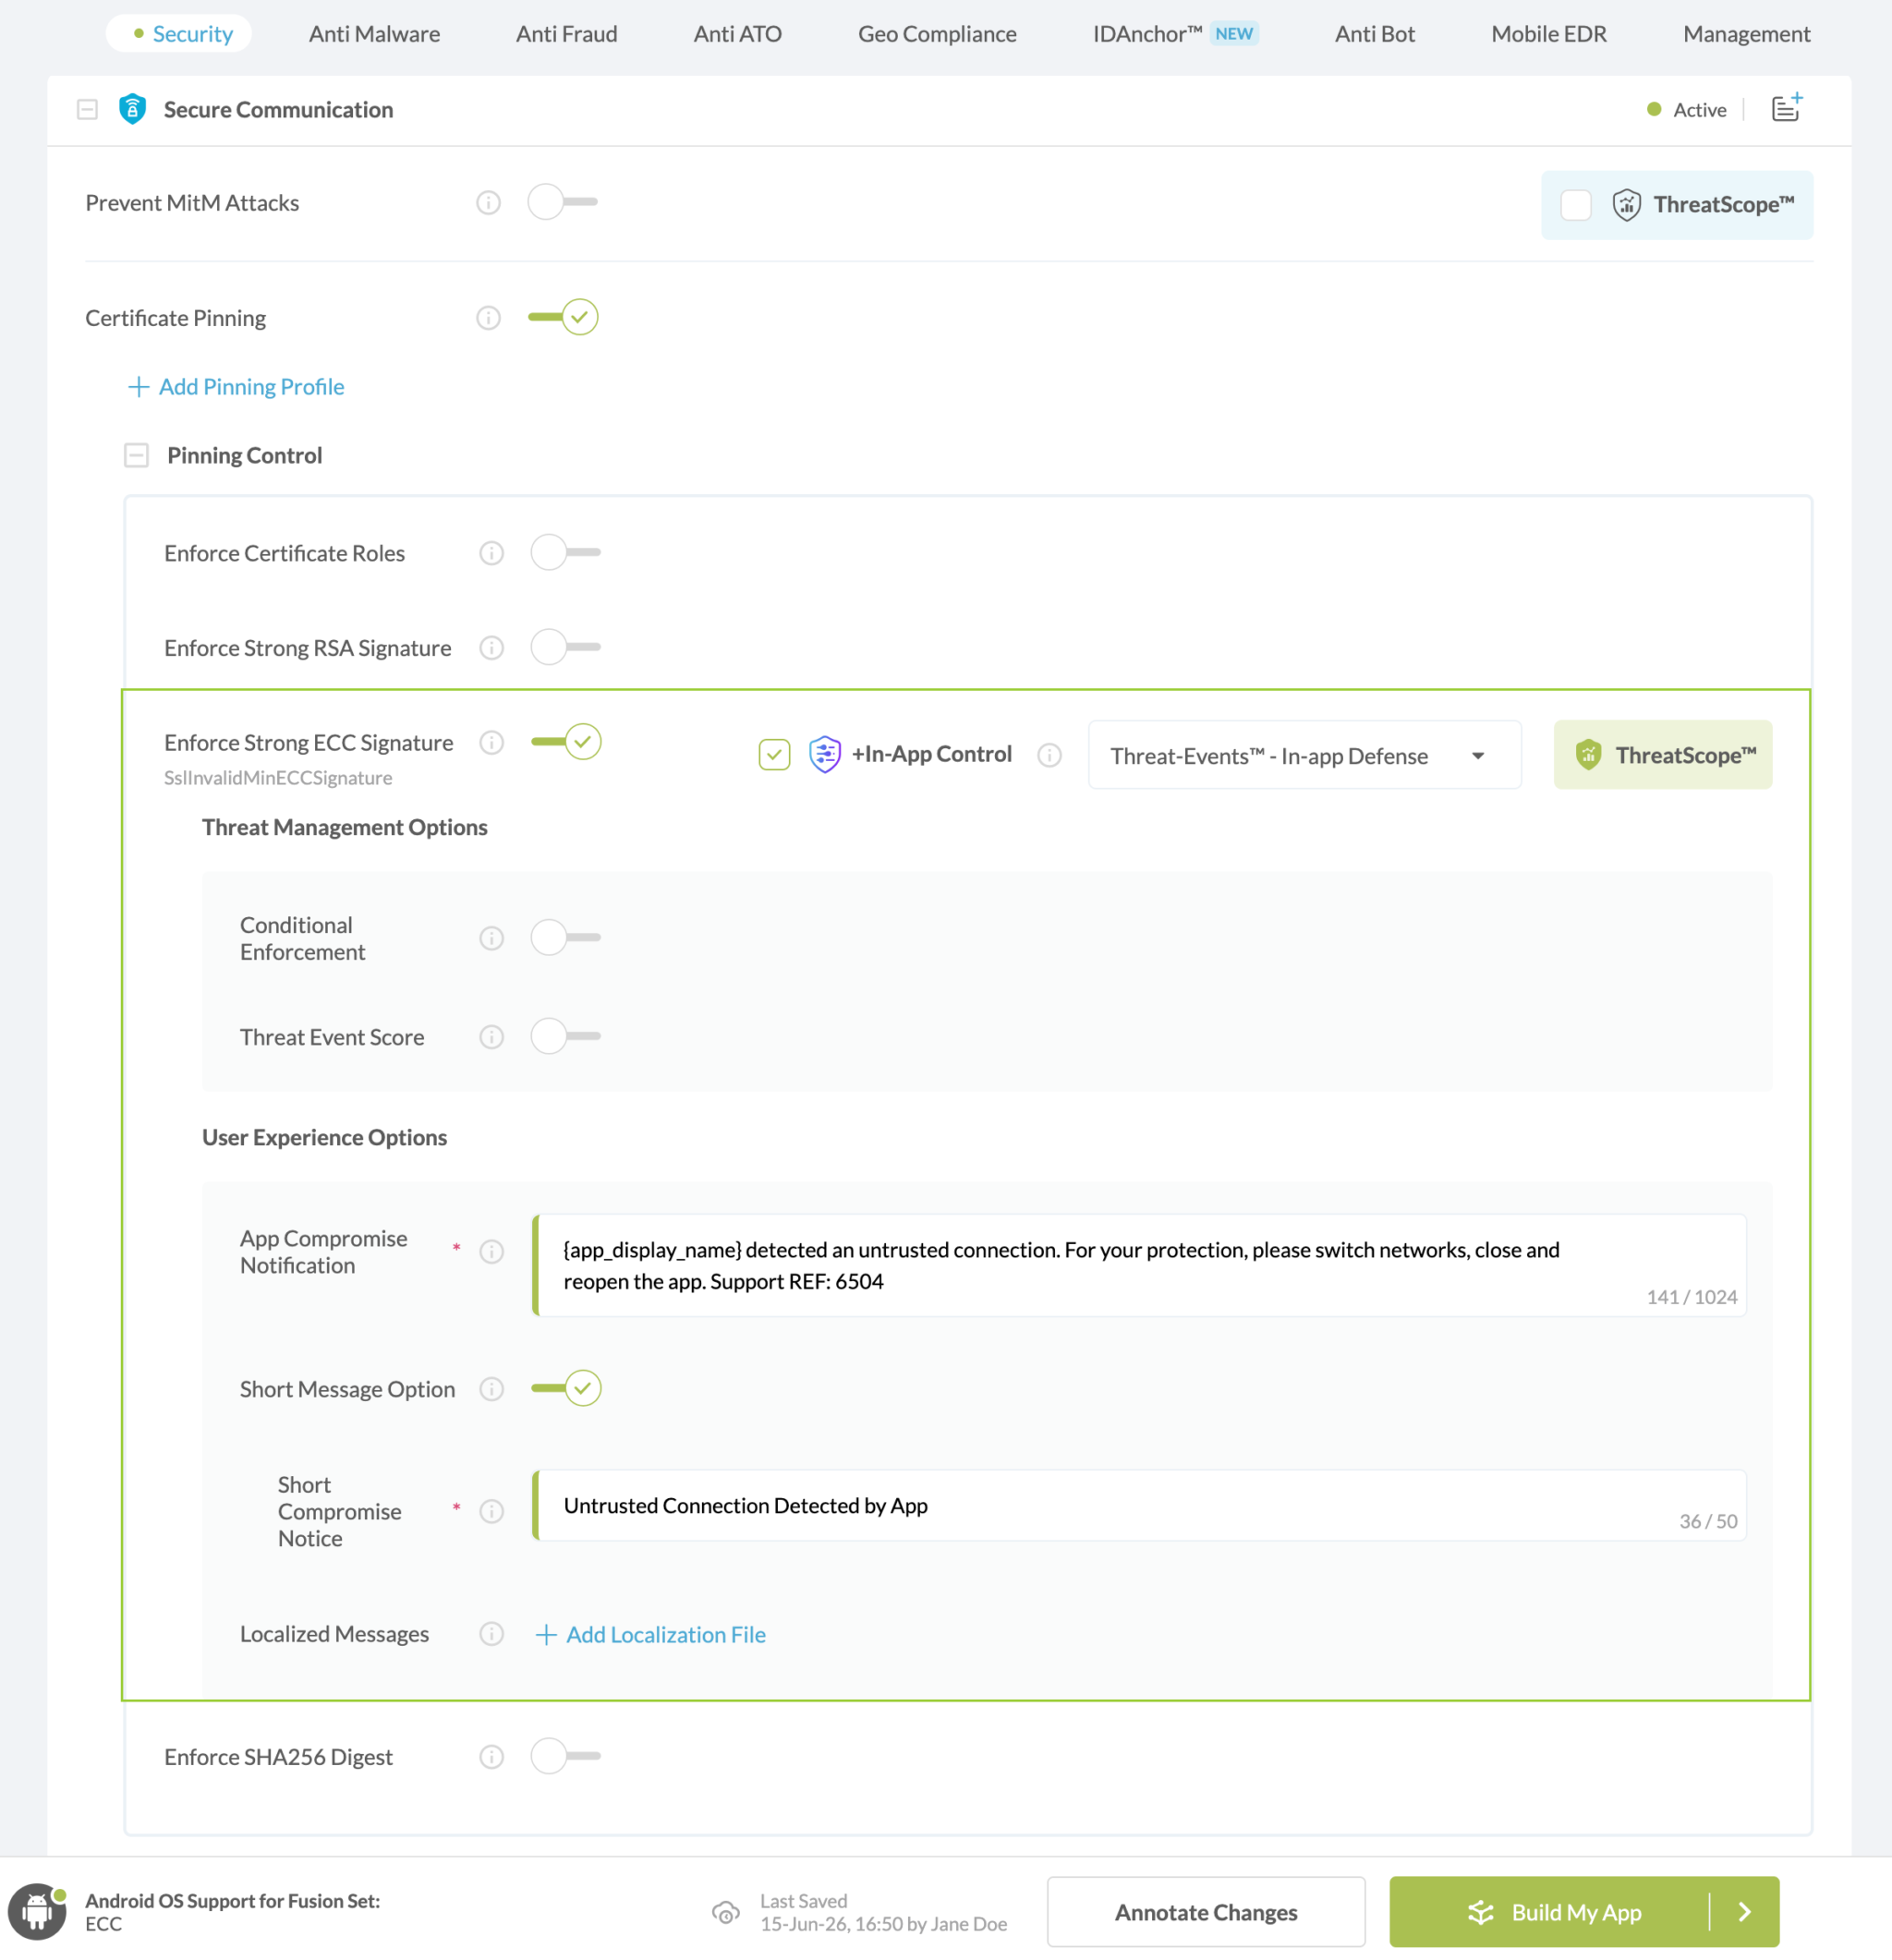Open info icon for Conditional Enforcement
The width and height of the screenshot is (1892, 1960).
[x=491, y=938]
